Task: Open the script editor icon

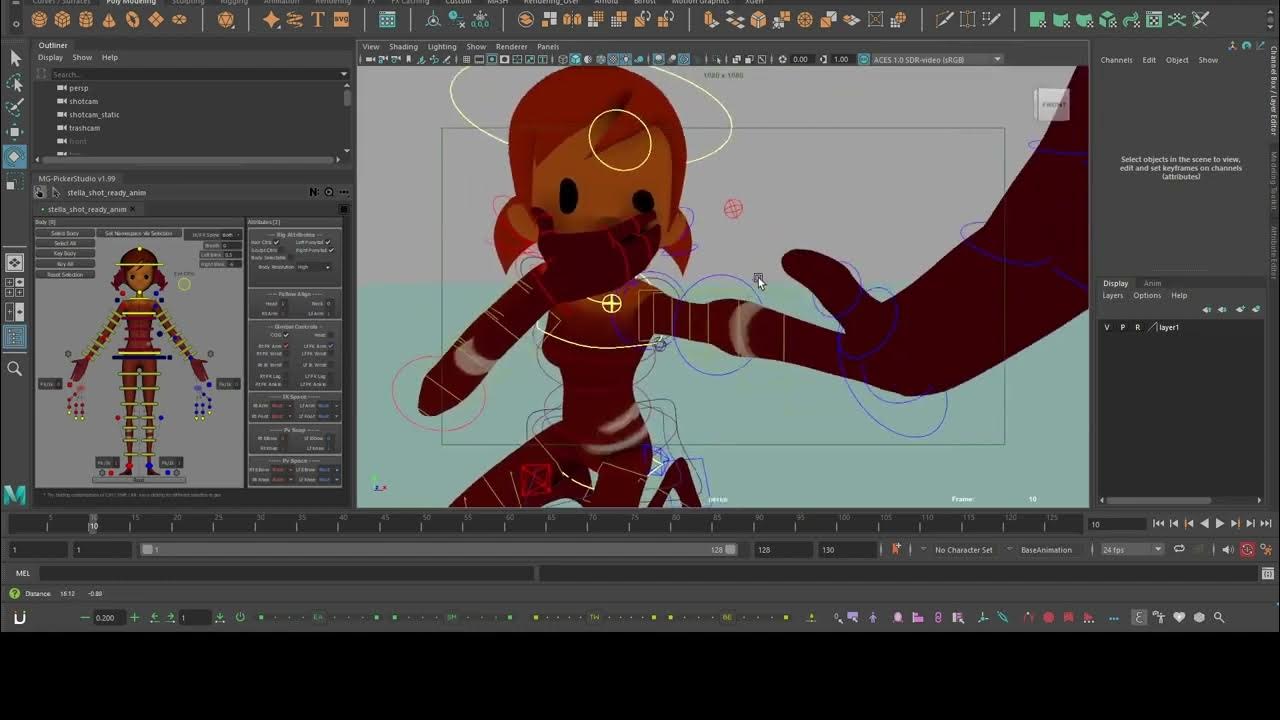Action: click(x=1268, y=573)
